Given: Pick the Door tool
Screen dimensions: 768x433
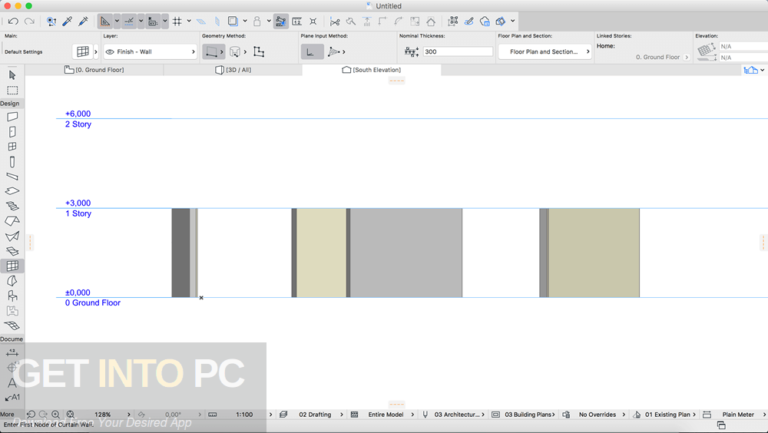Looking at the screenshot, I should 12,132.
